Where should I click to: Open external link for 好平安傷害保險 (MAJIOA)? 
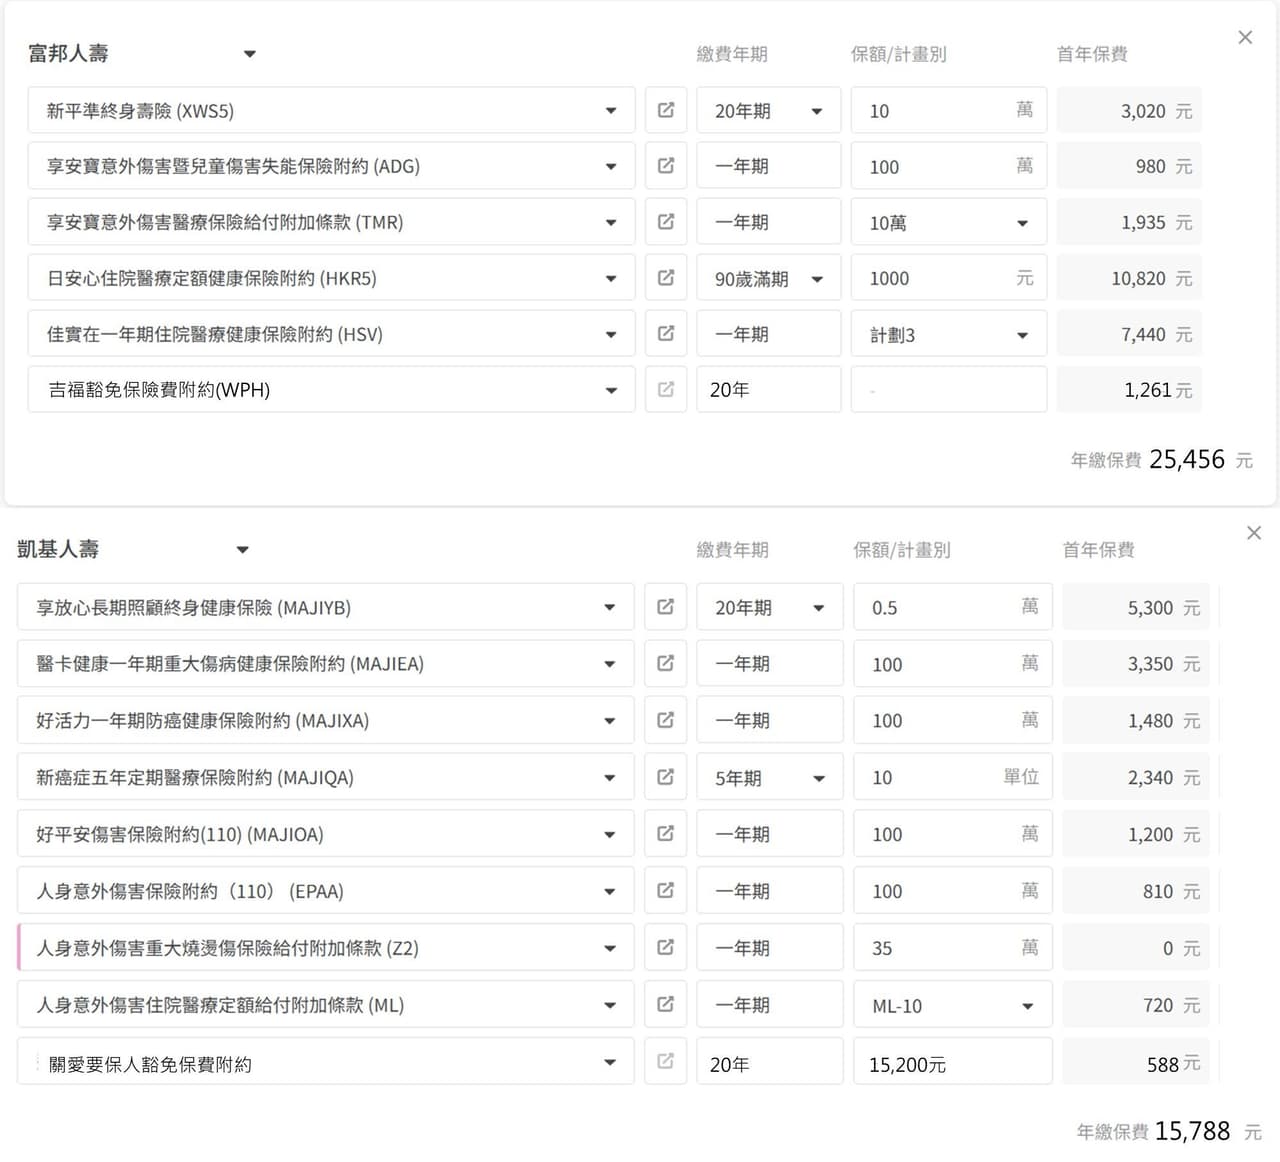pyautogui.click(x=665, y=834)
